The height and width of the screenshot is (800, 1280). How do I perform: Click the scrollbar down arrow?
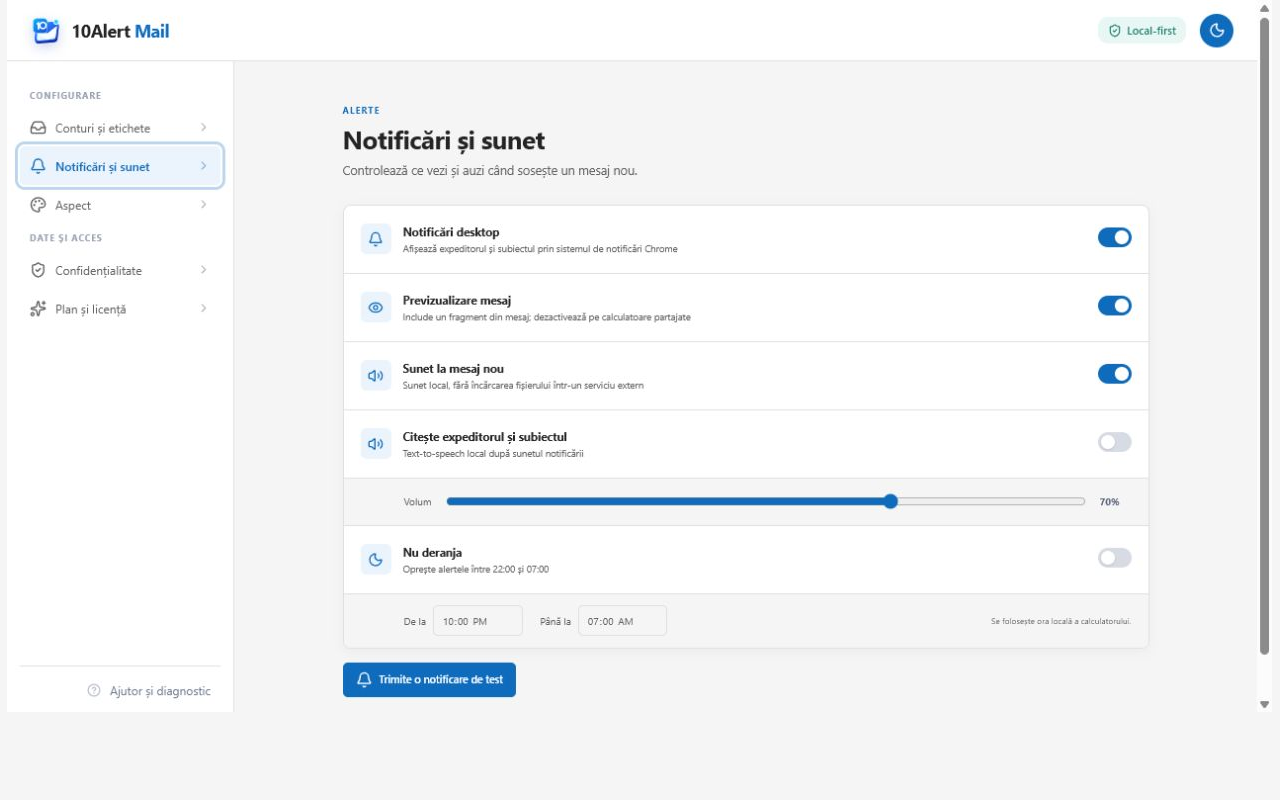pos(1264,705)
